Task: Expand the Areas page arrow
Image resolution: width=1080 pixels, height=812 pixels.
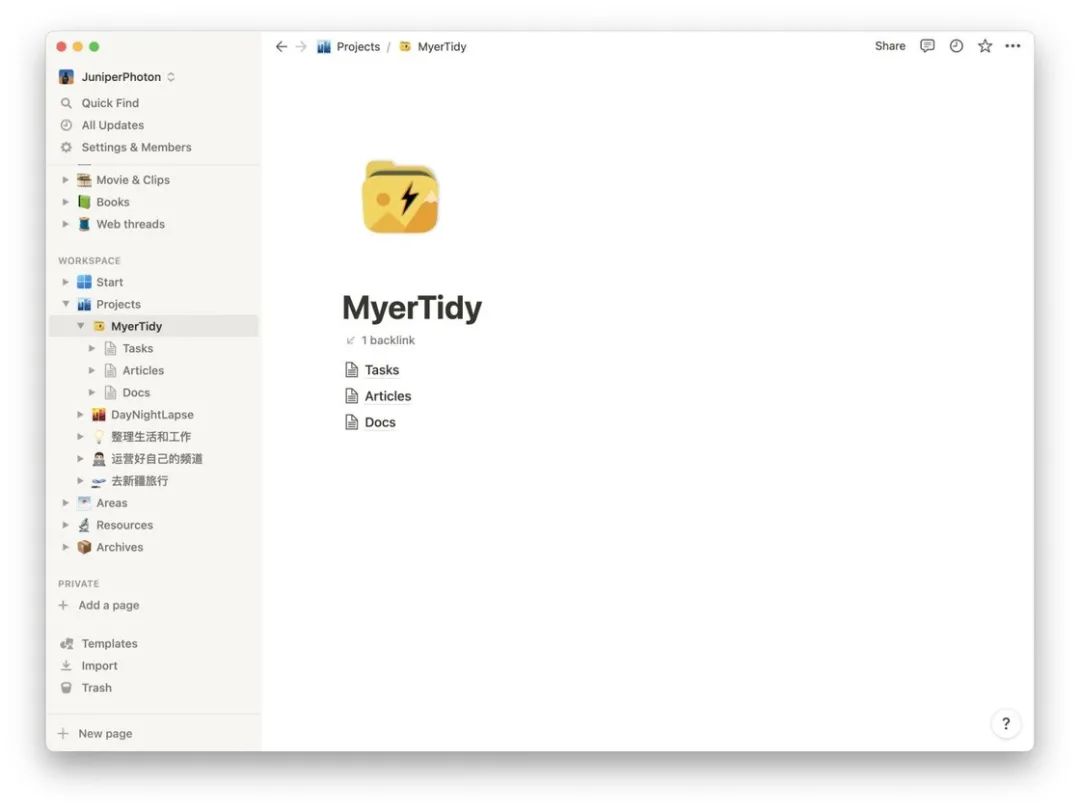Action: tap(65, 503)
